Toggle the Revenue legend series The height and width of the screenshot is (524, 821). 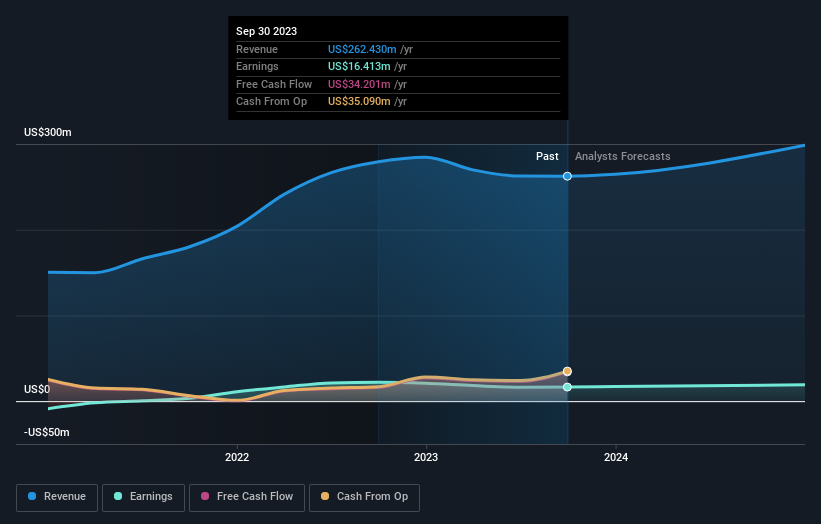[x=57, y=497]
